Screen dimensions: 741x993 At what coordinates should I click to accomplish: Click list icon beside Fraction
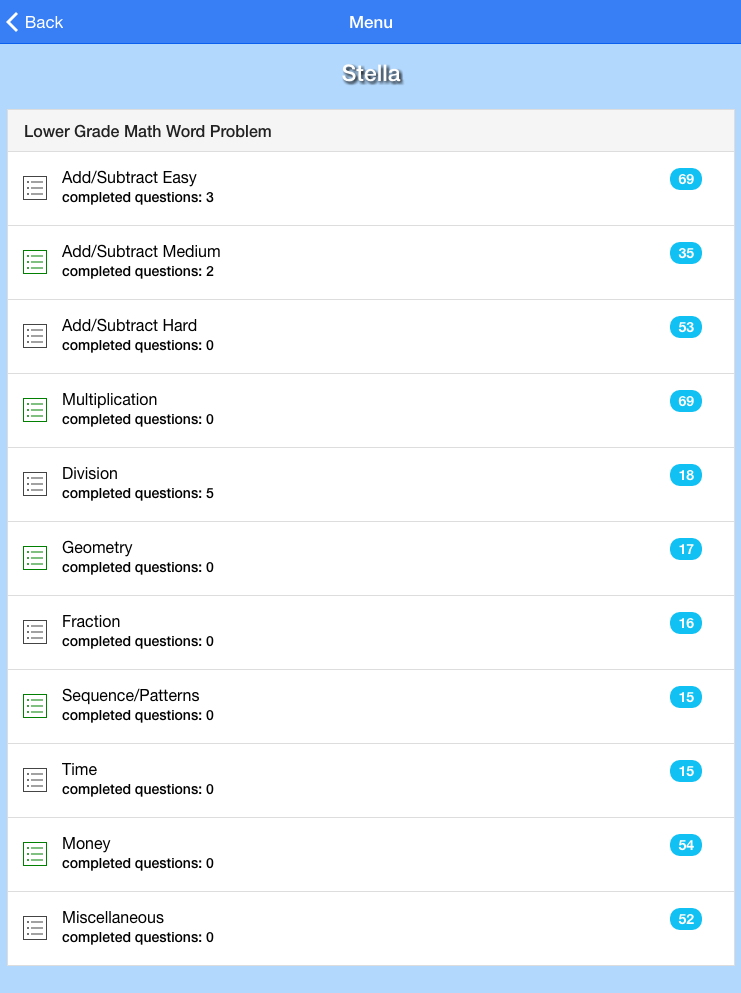(35, 632)
